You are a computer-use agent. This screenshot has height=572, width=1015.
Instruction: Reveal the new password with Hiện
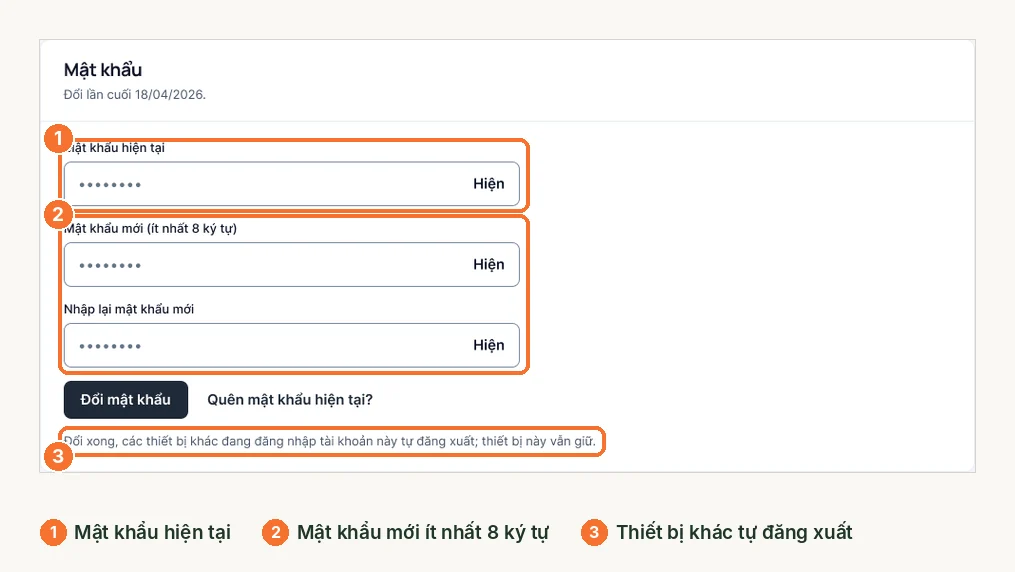point(489,265)
